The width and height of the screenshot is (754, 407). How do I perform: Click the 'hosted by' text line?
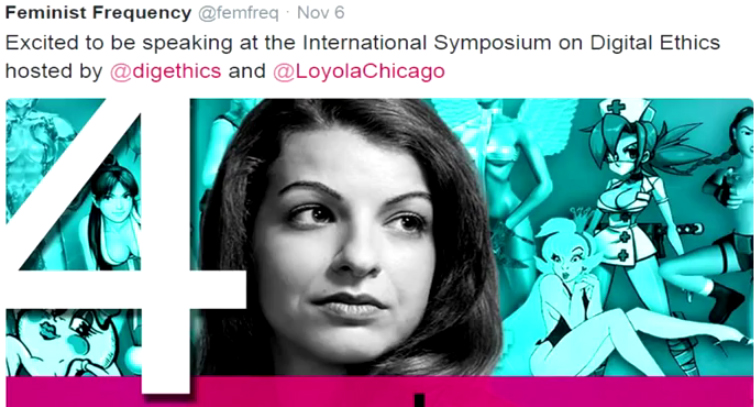[225, 71]
